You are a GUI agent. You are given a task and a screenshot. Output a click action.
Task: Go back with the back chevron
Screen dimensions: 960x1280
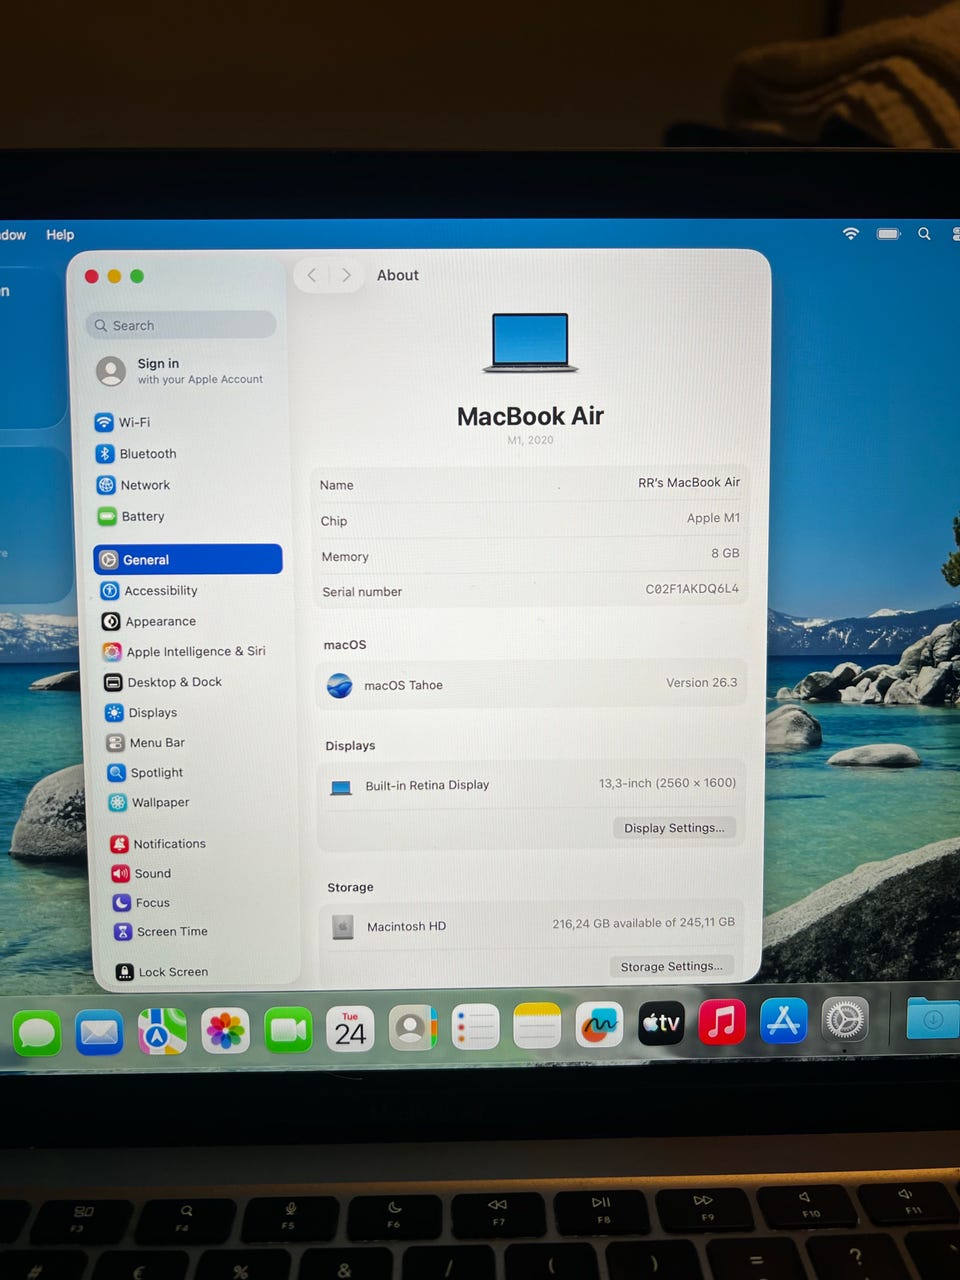point(312,275)
